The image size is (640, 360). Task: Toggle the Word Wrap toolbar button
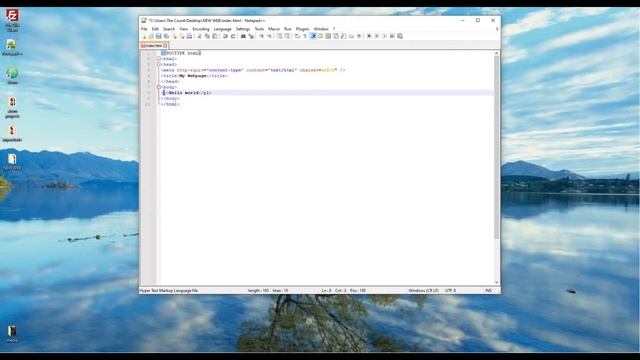[298, 36]
